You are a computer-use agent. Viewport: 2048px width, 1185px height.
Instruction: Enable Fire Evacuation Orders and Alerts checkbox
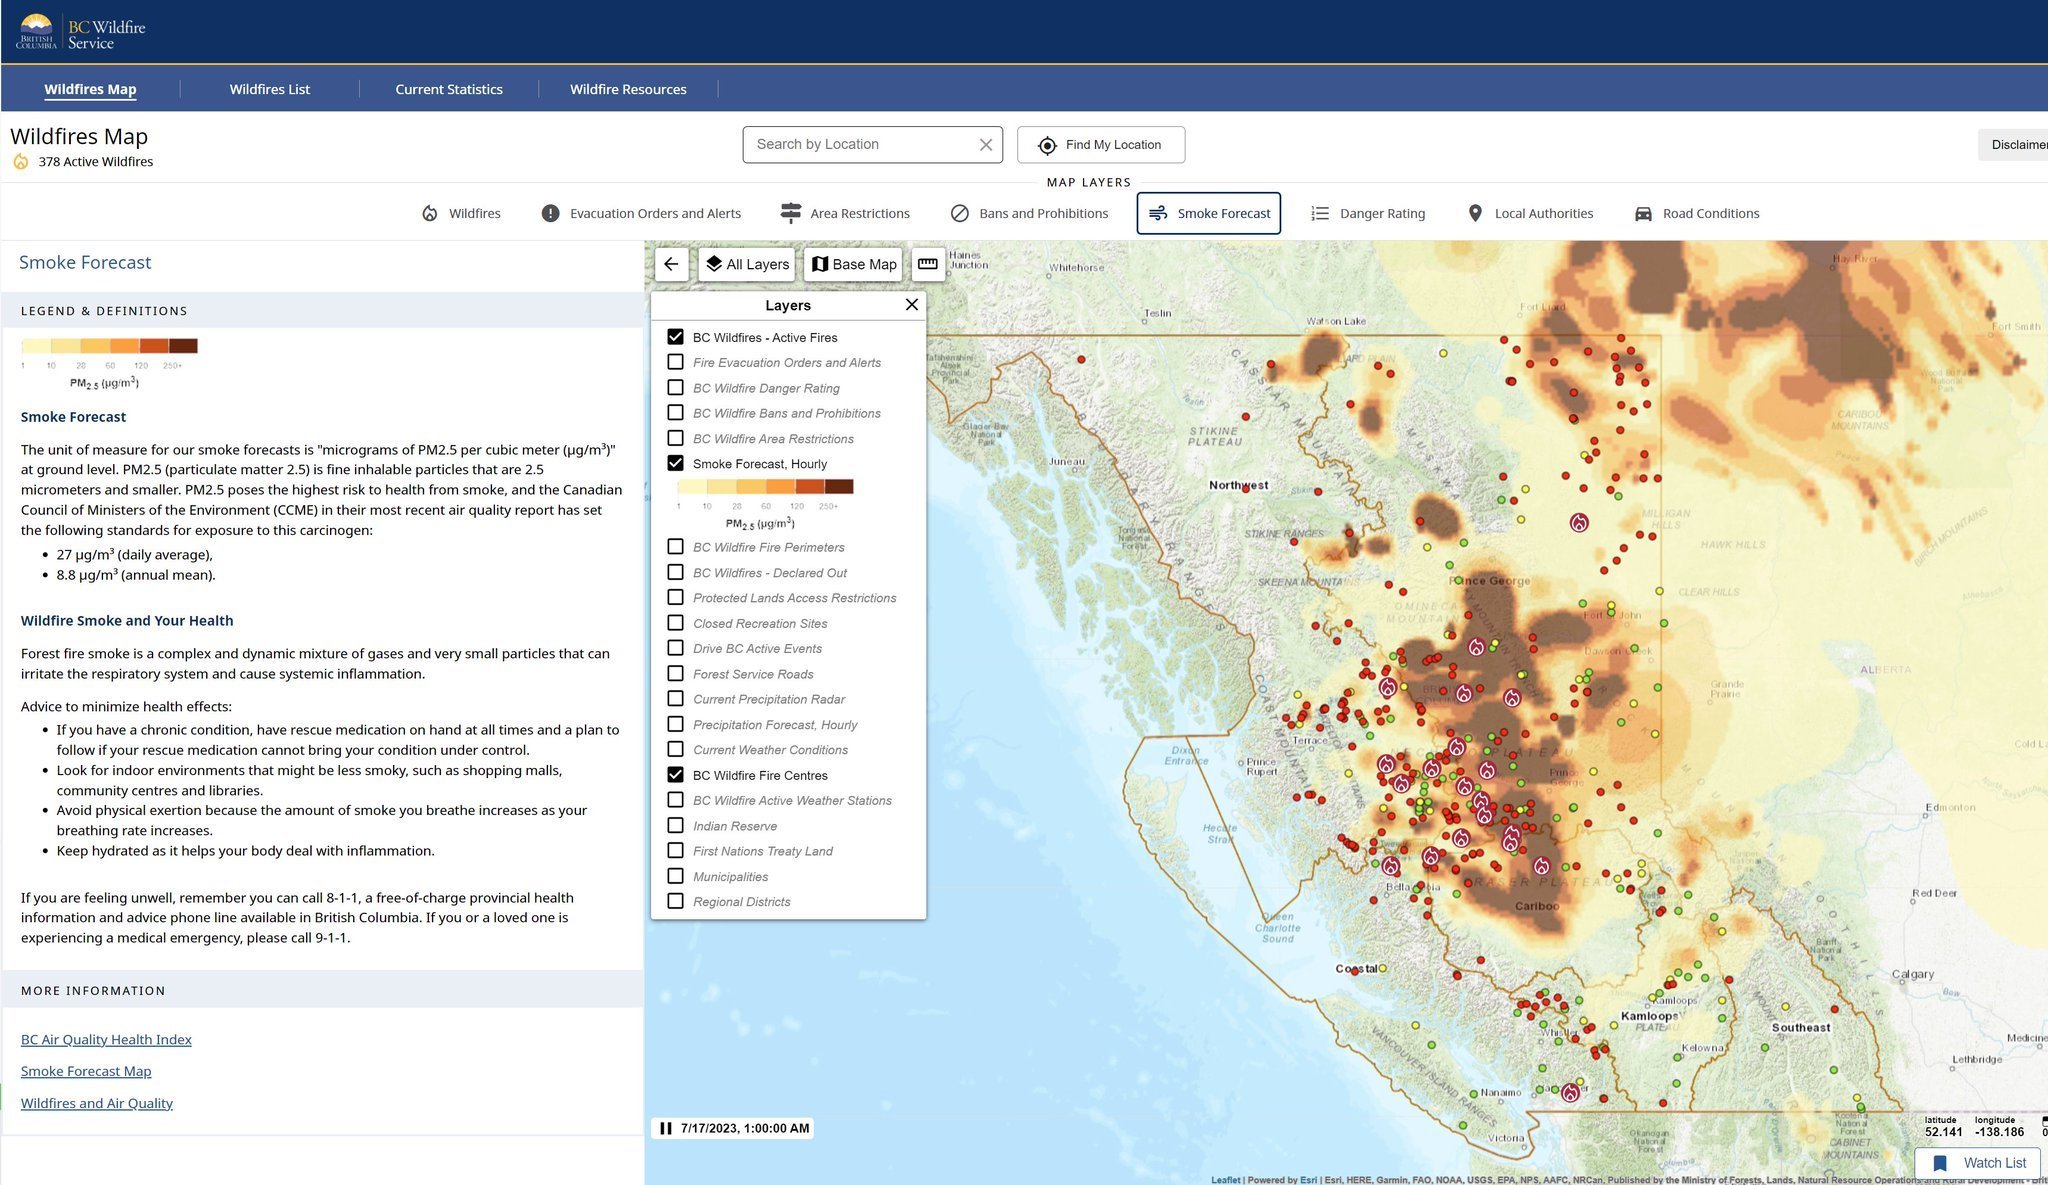pos(676,362)
